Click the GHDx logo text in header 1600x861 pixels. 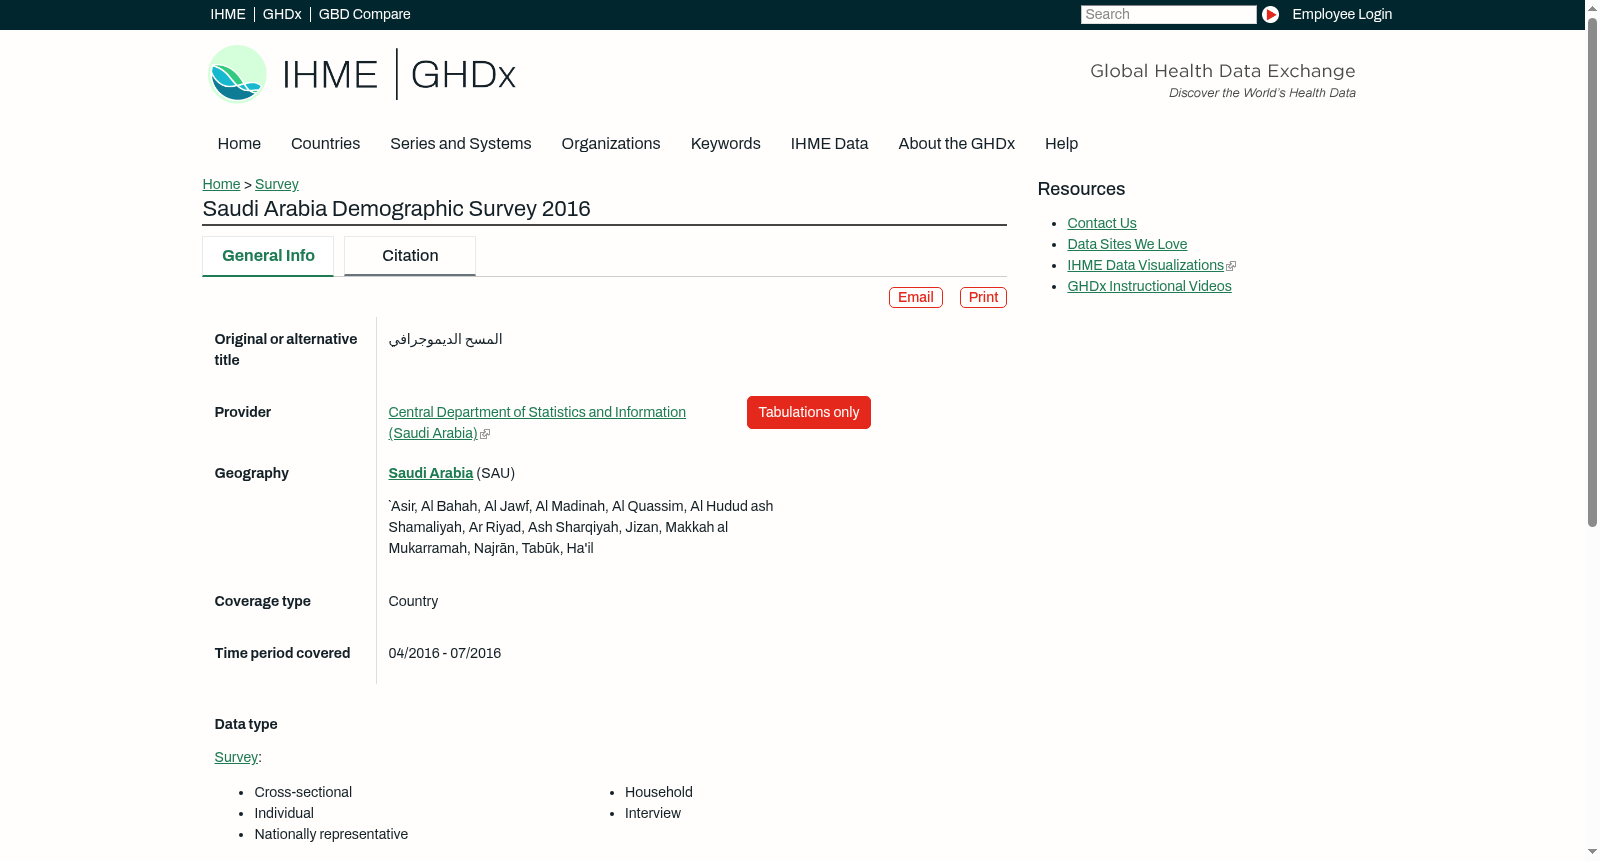(x=463, y=75)
